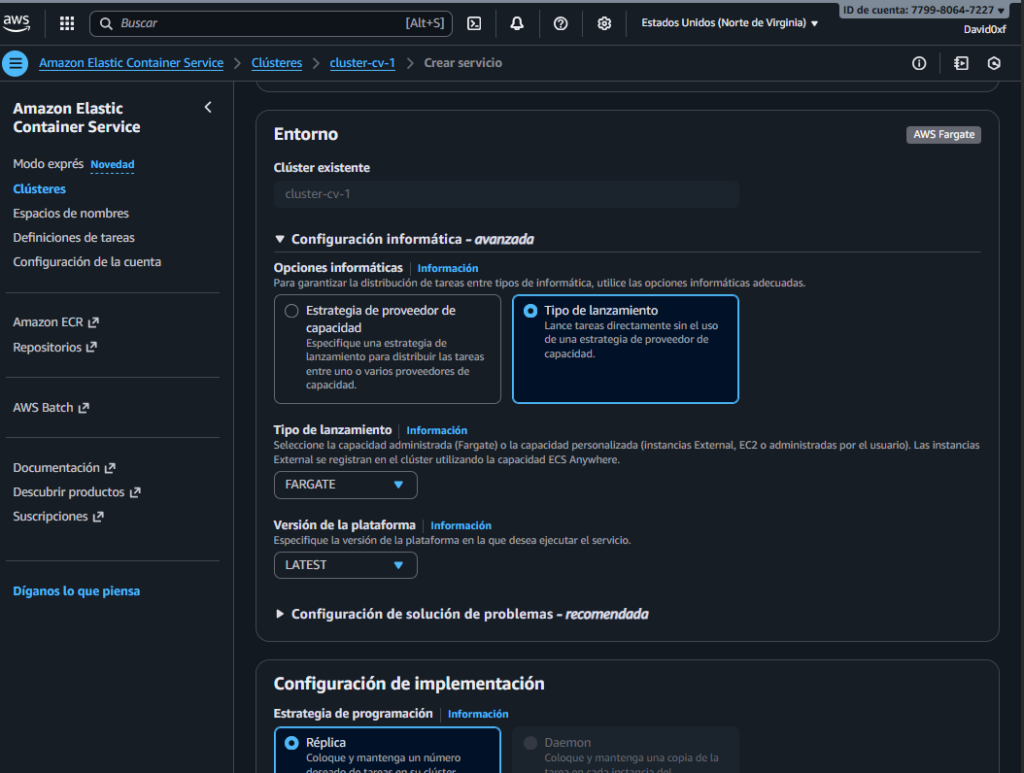Select the Tipo de lanzamiento radio option
The width and height of the screenshot is (1024, 773).
pyautogui.click(x=530, y=311)
